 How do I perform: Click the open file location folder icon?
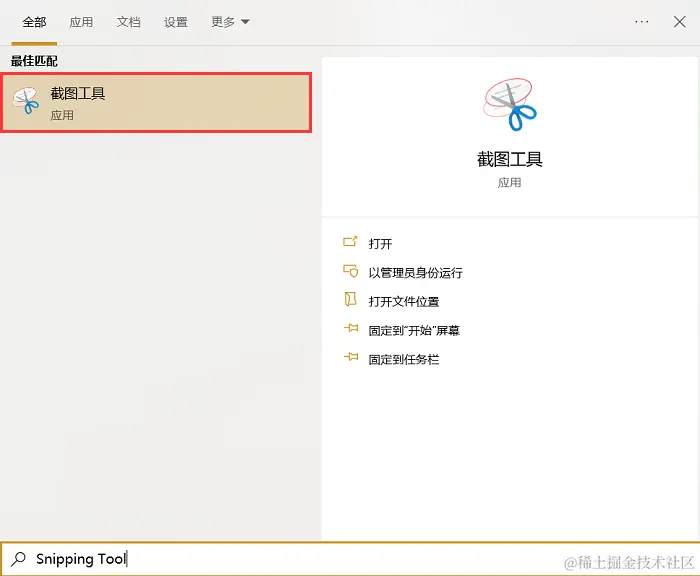(350, 299)
